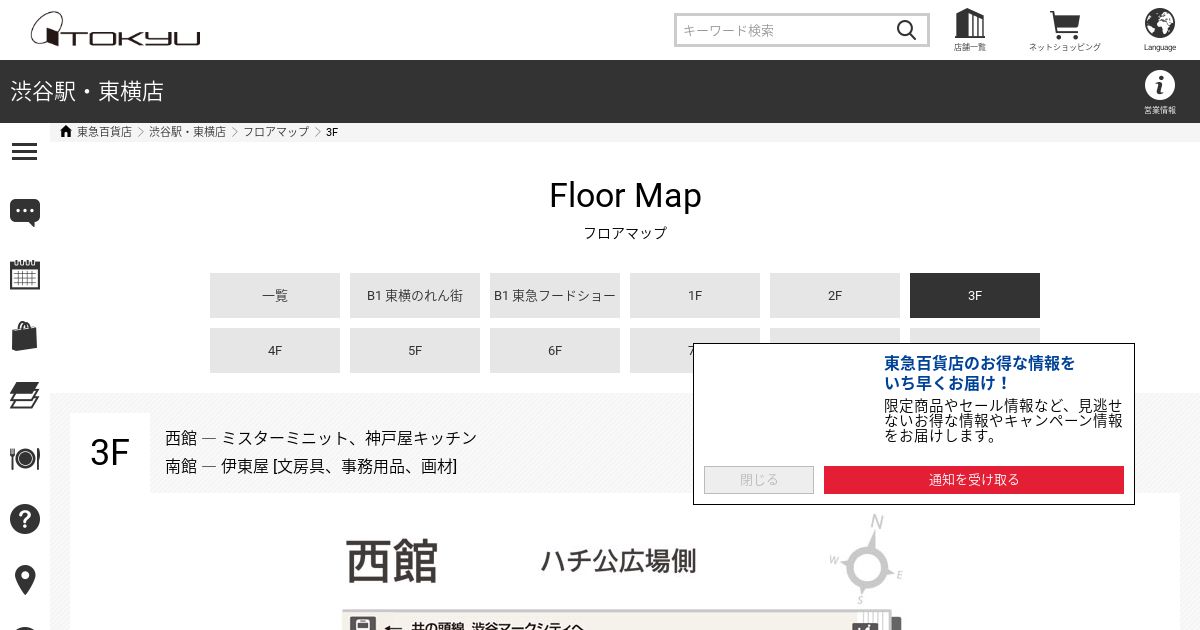Select the 2F floor tab
The height and width of the screenshot is (630, 1200).
[x=835, y=296]
